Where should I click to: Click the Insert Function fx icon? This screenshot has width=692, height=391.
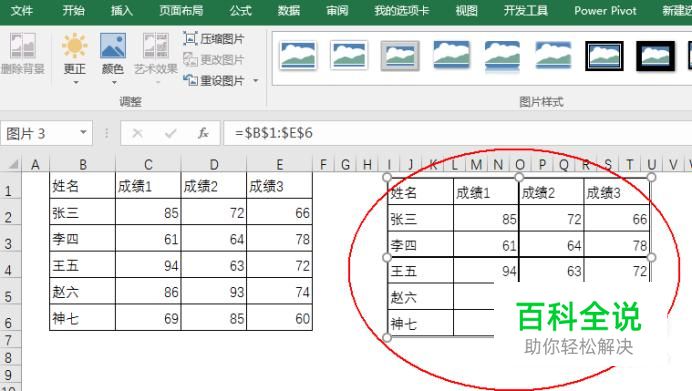(x=203, y=133)
